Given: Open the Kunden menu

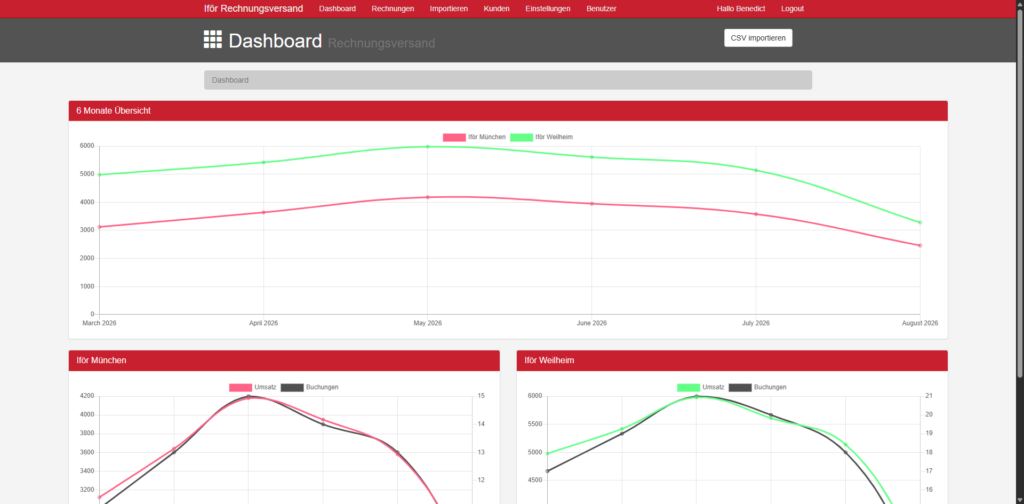Looking at the screenshot, I should [x=496, y=8].
